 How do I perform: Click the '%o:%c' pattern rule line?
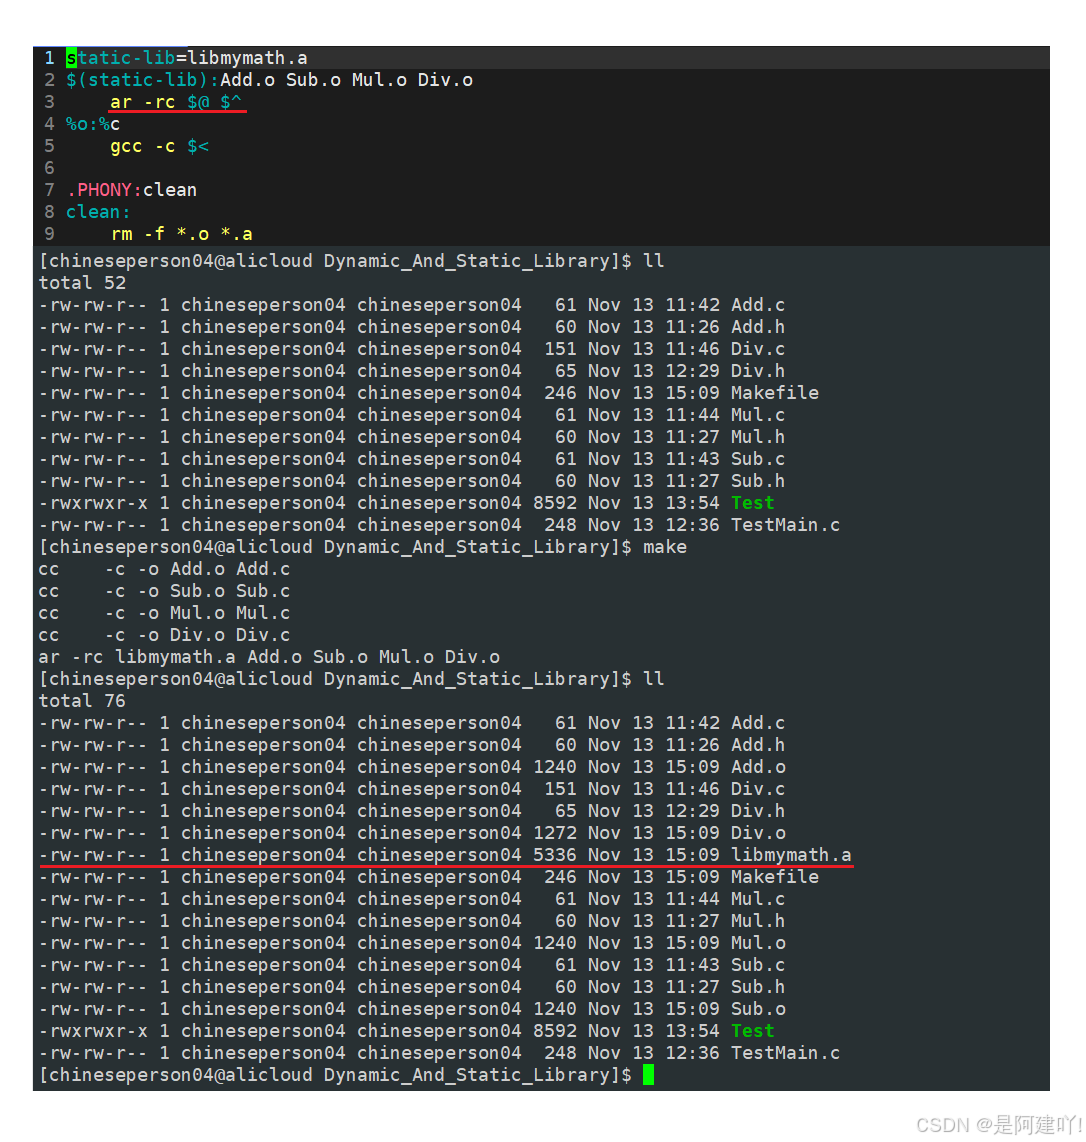tap(93, 124)
